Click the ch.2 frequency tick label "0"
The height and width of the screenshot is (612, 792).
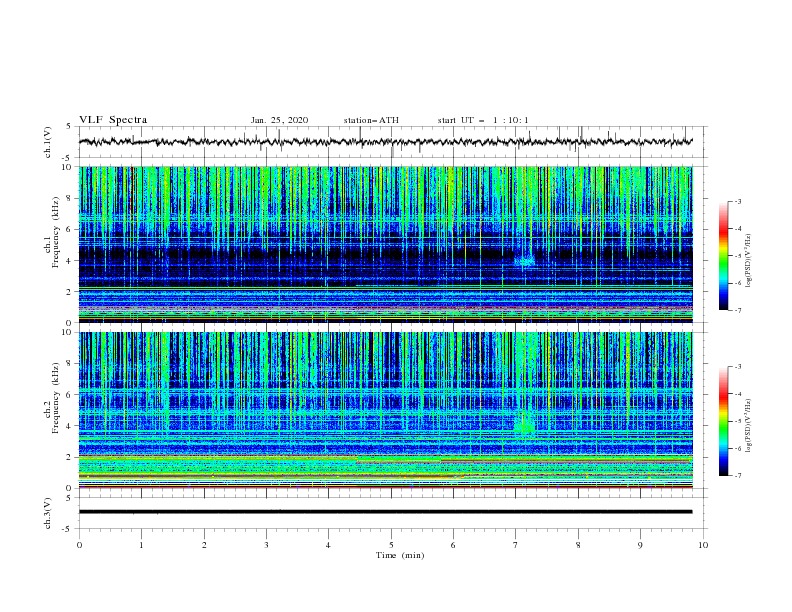[x=70, y=488]
